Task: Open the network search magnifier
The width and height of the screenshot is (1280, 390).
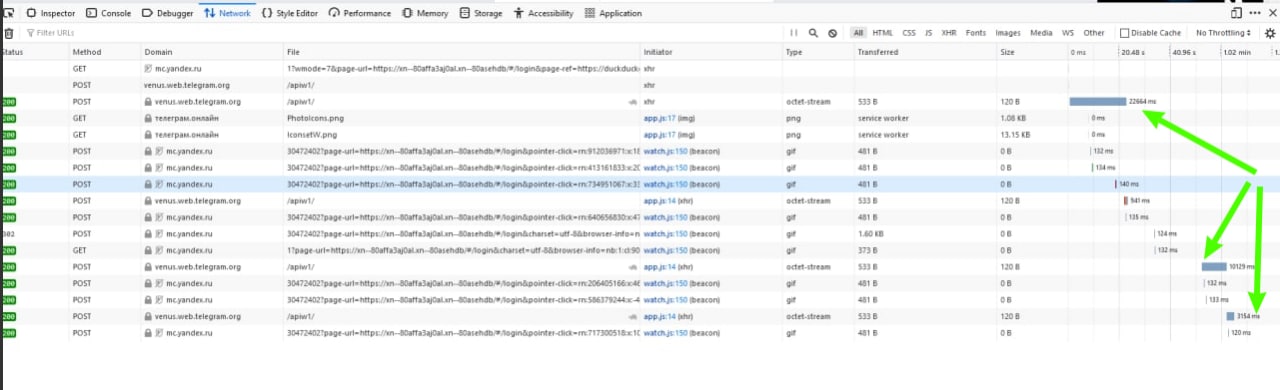Action: [x=813, y=33]
